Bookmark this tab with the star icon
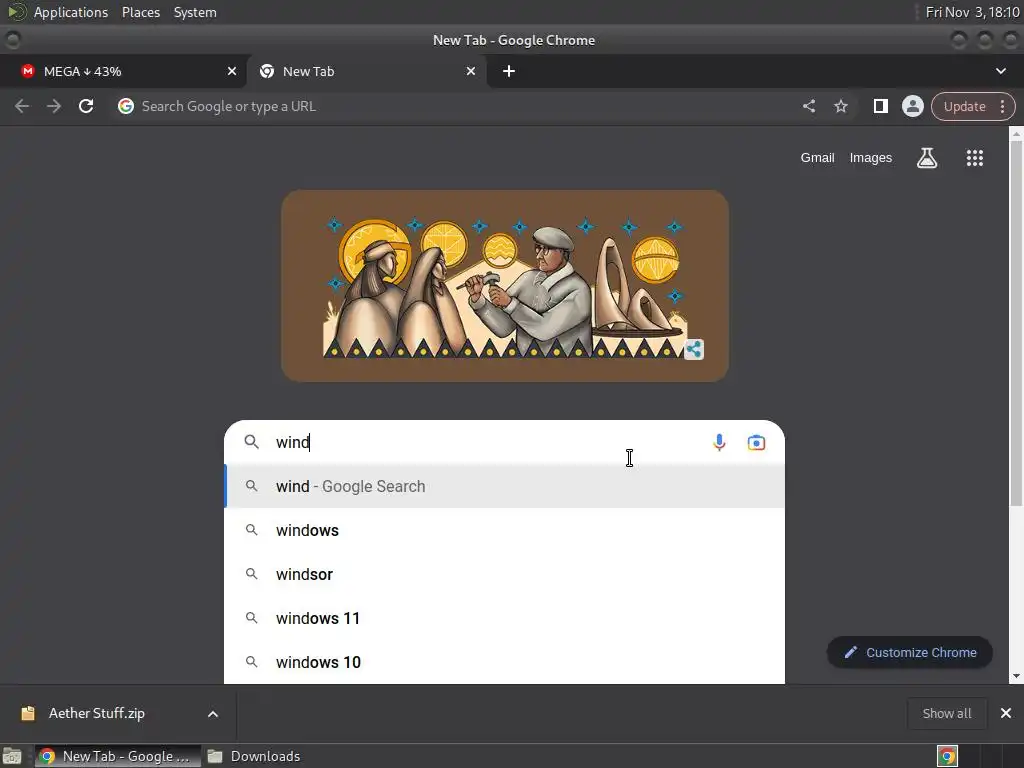The width and height of the screenshot is (1024, 768). (x=840, y=106)
